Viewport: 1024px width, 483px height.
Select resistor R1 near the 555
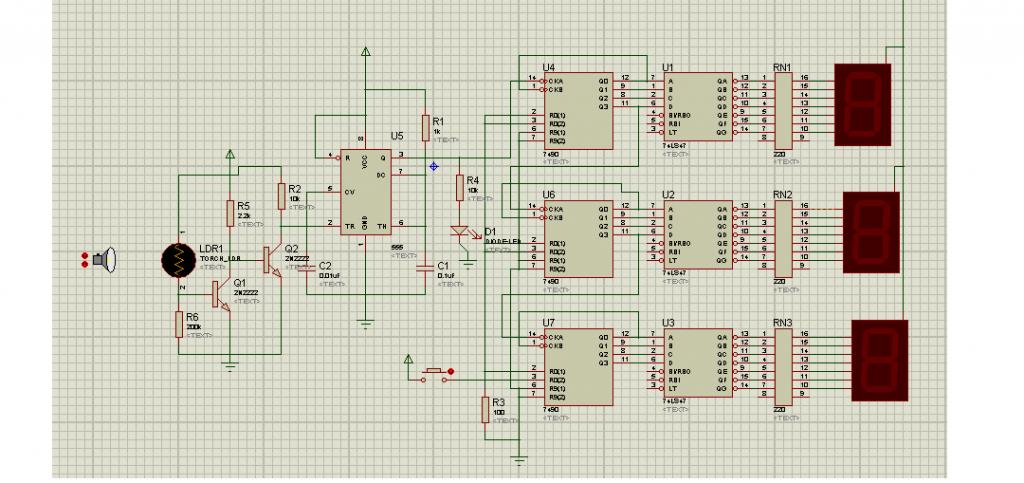[x=426, y=128]
